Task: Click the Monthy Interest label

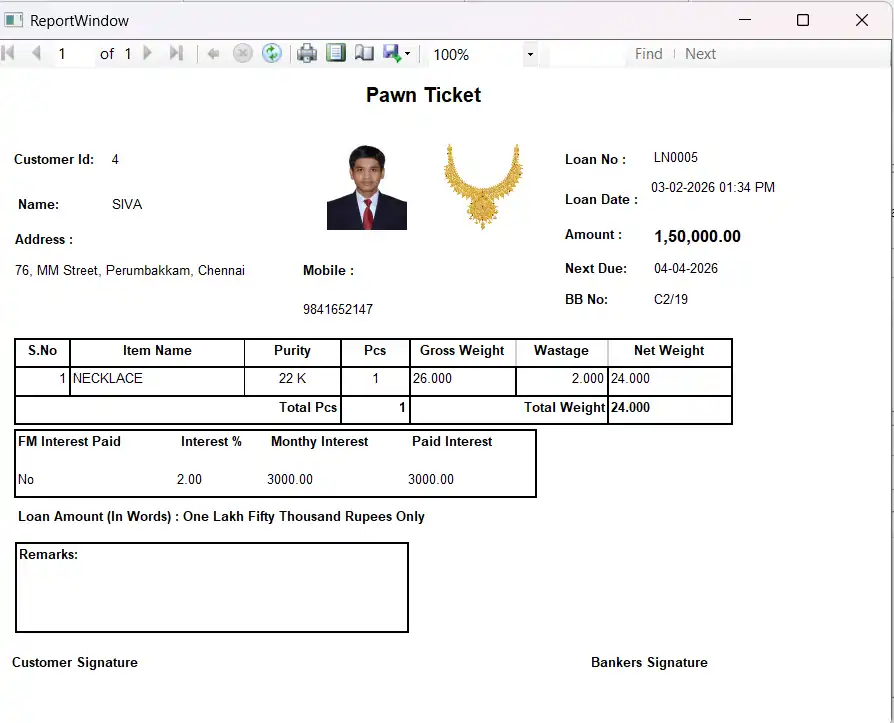Action: (319, 441)
